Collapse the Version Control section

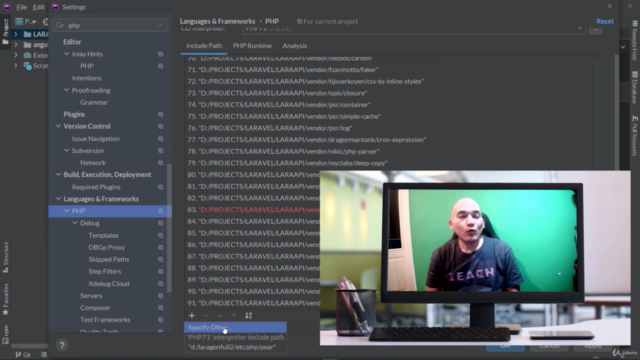tap(58, 127)
